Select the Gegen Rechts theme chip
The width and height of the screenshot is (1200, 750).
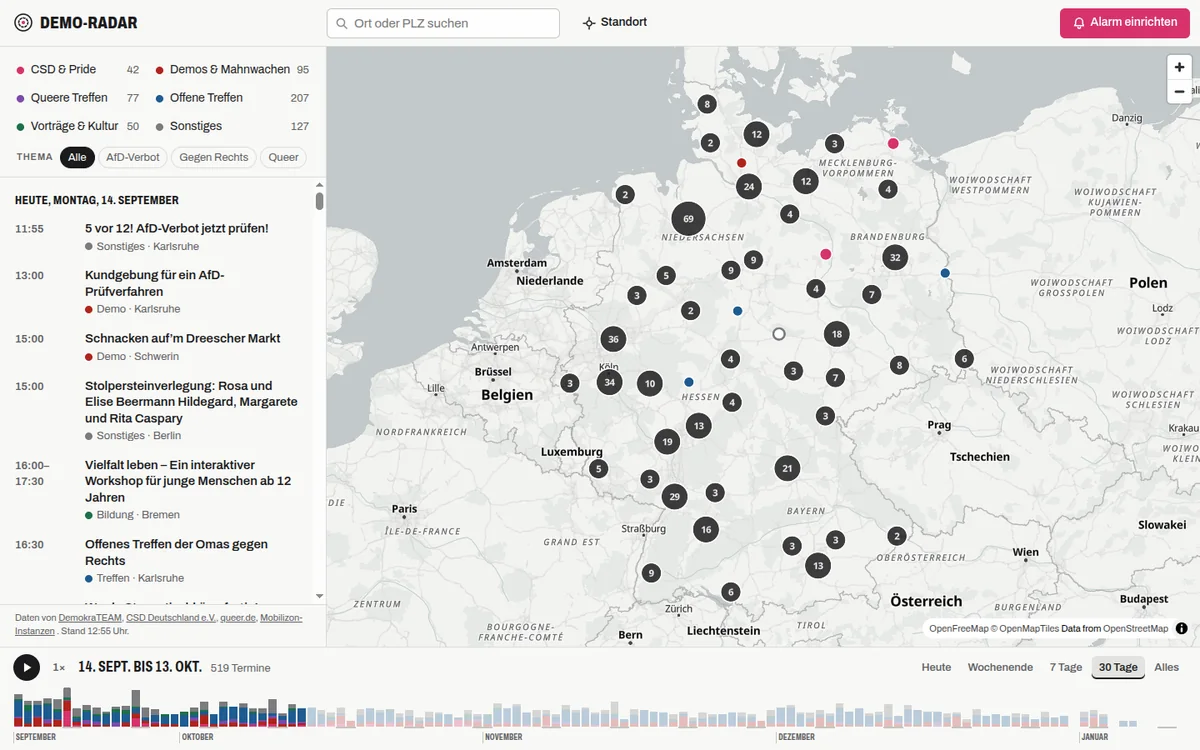214,157
